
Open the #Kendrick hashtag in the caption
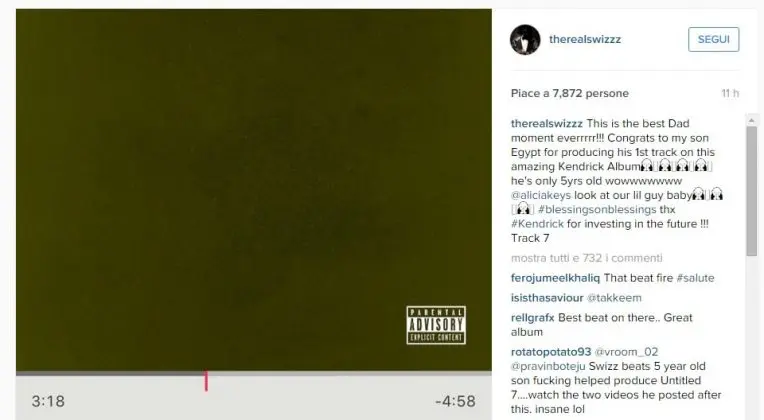(537, 224)
